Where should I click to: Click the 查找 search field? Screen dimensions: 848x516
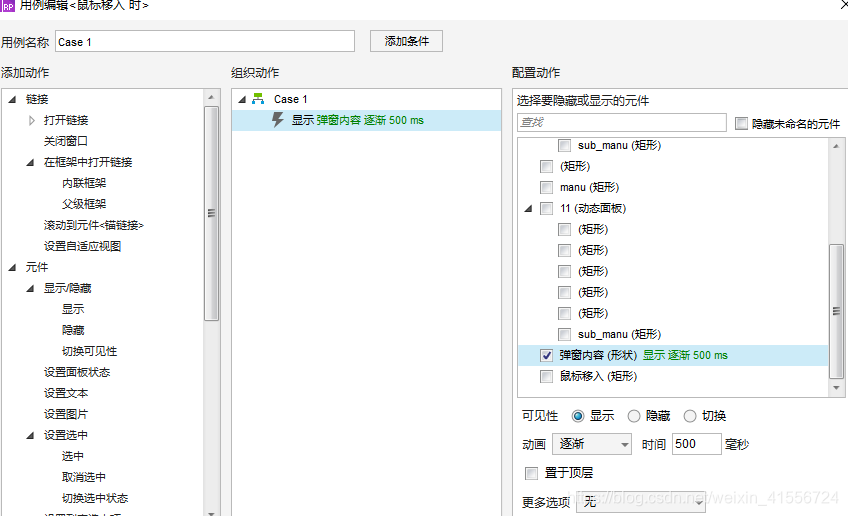coord(621,122)
